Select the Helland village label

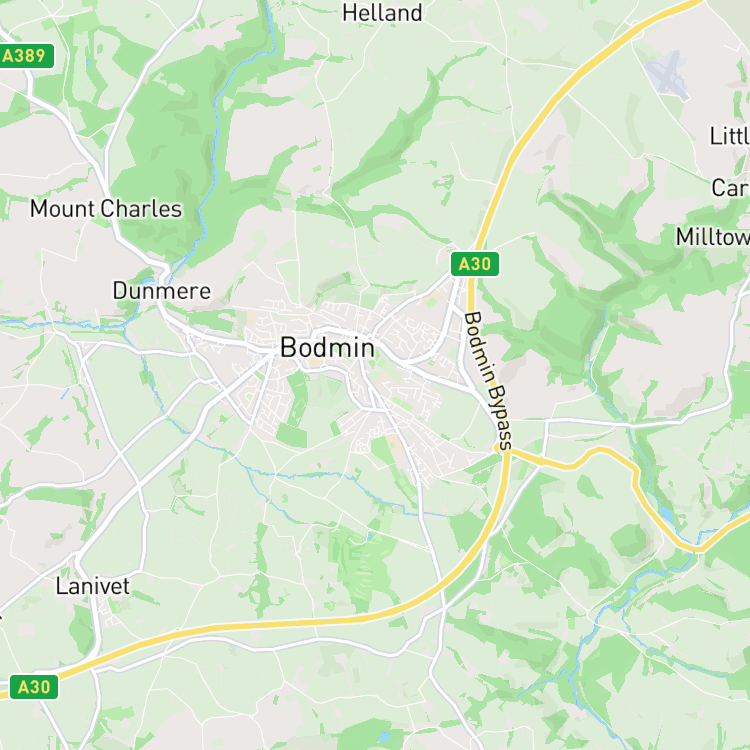click(x=382, y=13)
